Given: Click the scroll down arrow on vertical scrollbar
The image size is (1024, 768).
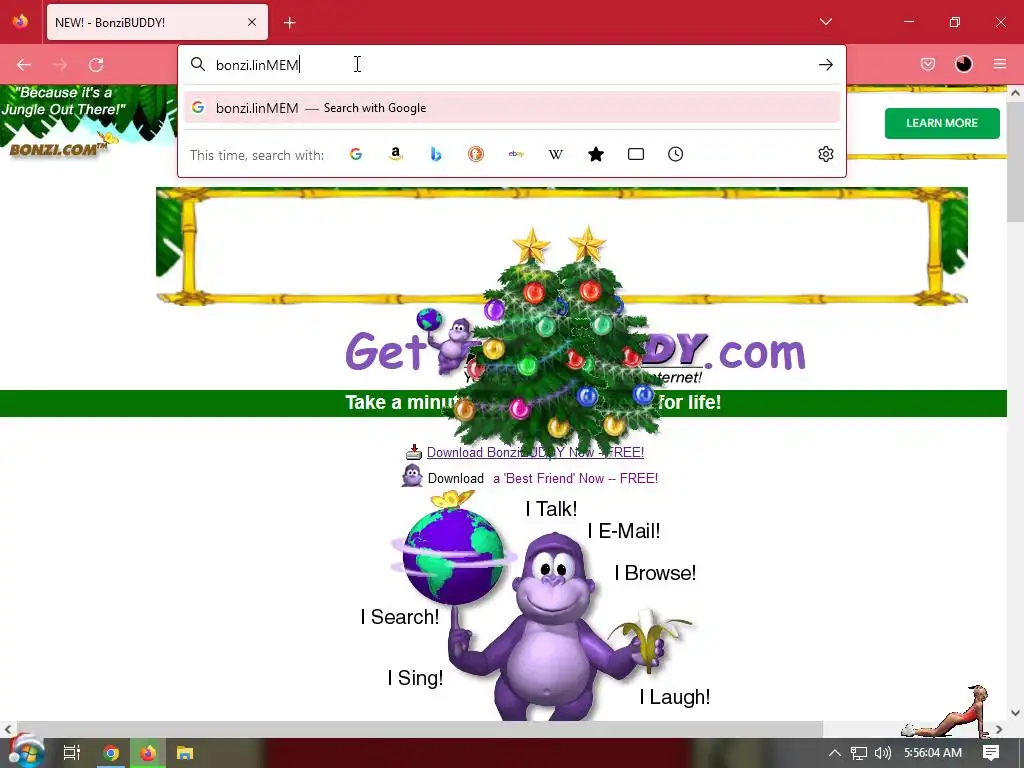Looking at the screenshot, I should point(1015,713).
